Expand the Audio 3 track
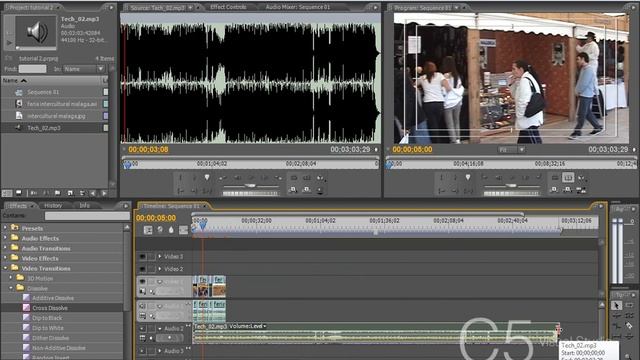Screen dimensions: 640x360 pyautogui.click(x=160, y=351)
